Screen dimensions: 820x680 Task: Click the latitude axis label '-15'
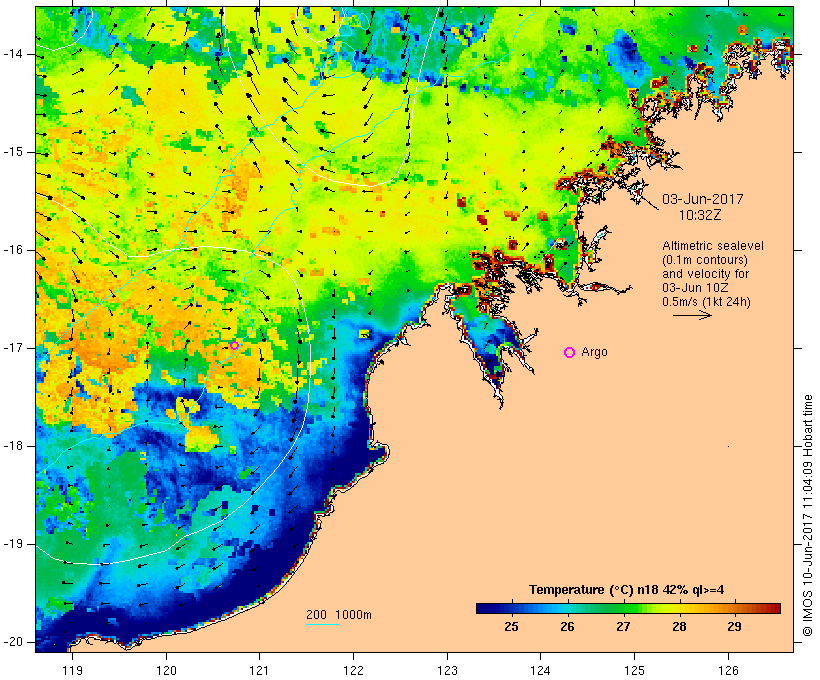[x=12, y=152]
